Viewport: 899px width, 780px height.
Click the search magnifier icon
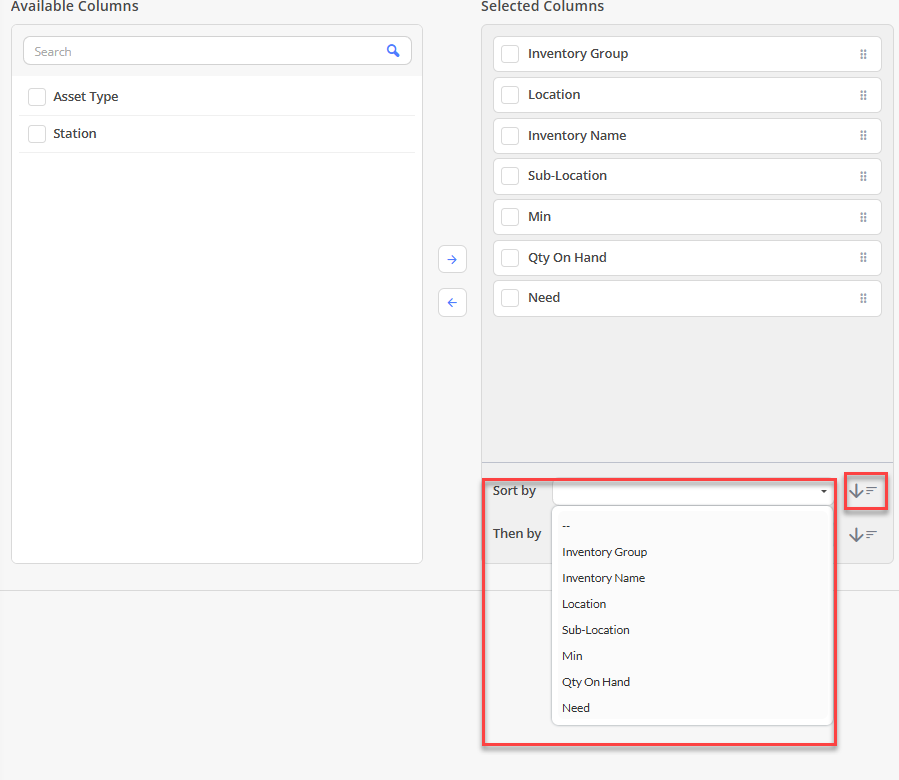[393, 51]
